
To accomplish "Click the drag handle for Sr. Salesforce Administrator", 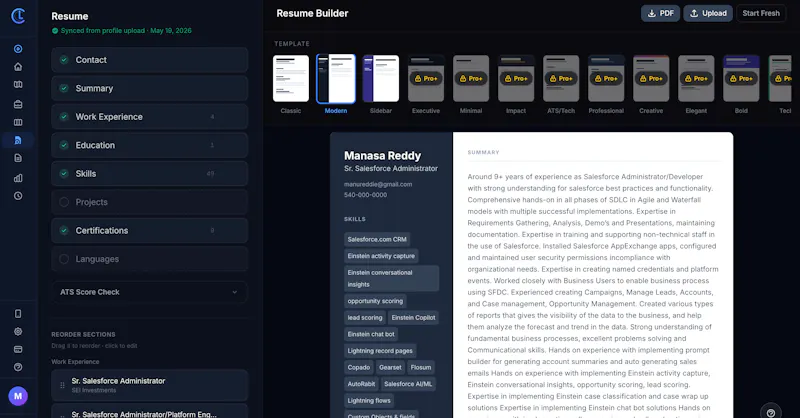I will [62, 385].
